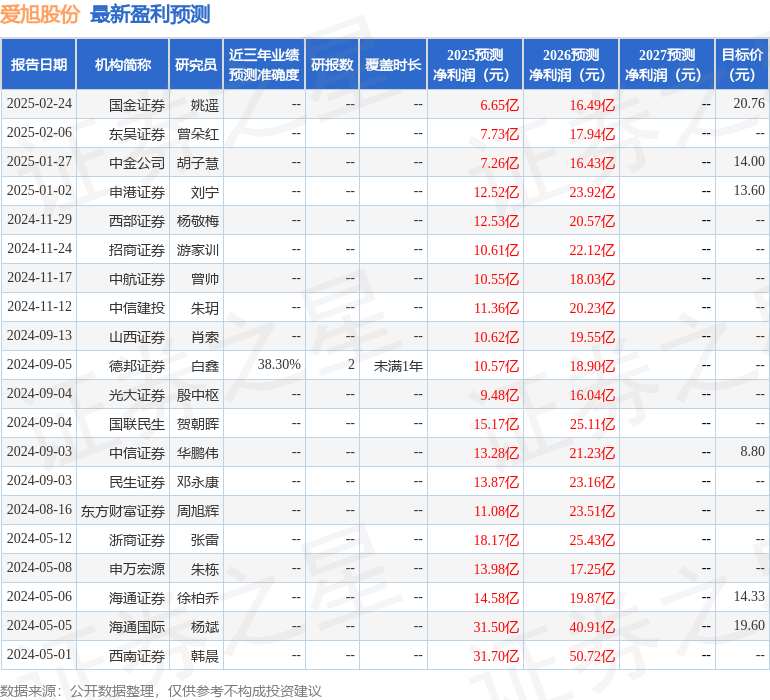770x700 pixels.
Task: Select the 机构简称 column header
Action: 123,64
